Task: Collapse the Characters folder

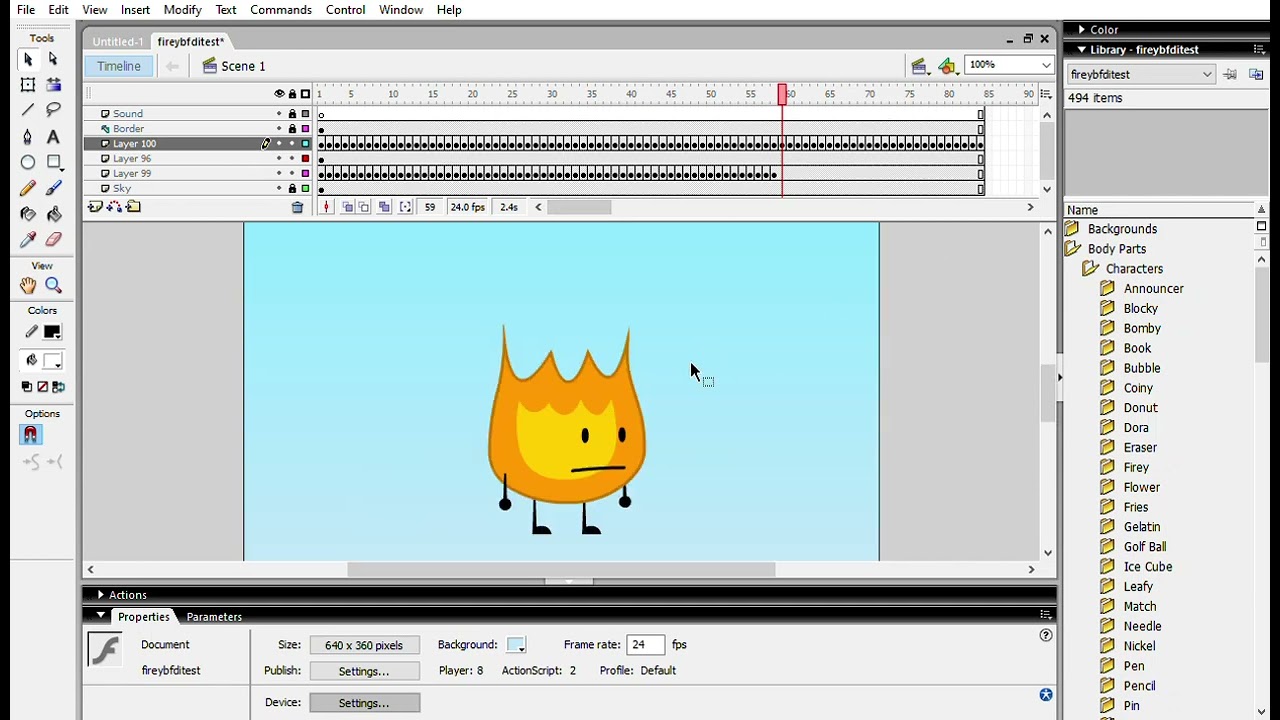Action: pos(1090,269)
